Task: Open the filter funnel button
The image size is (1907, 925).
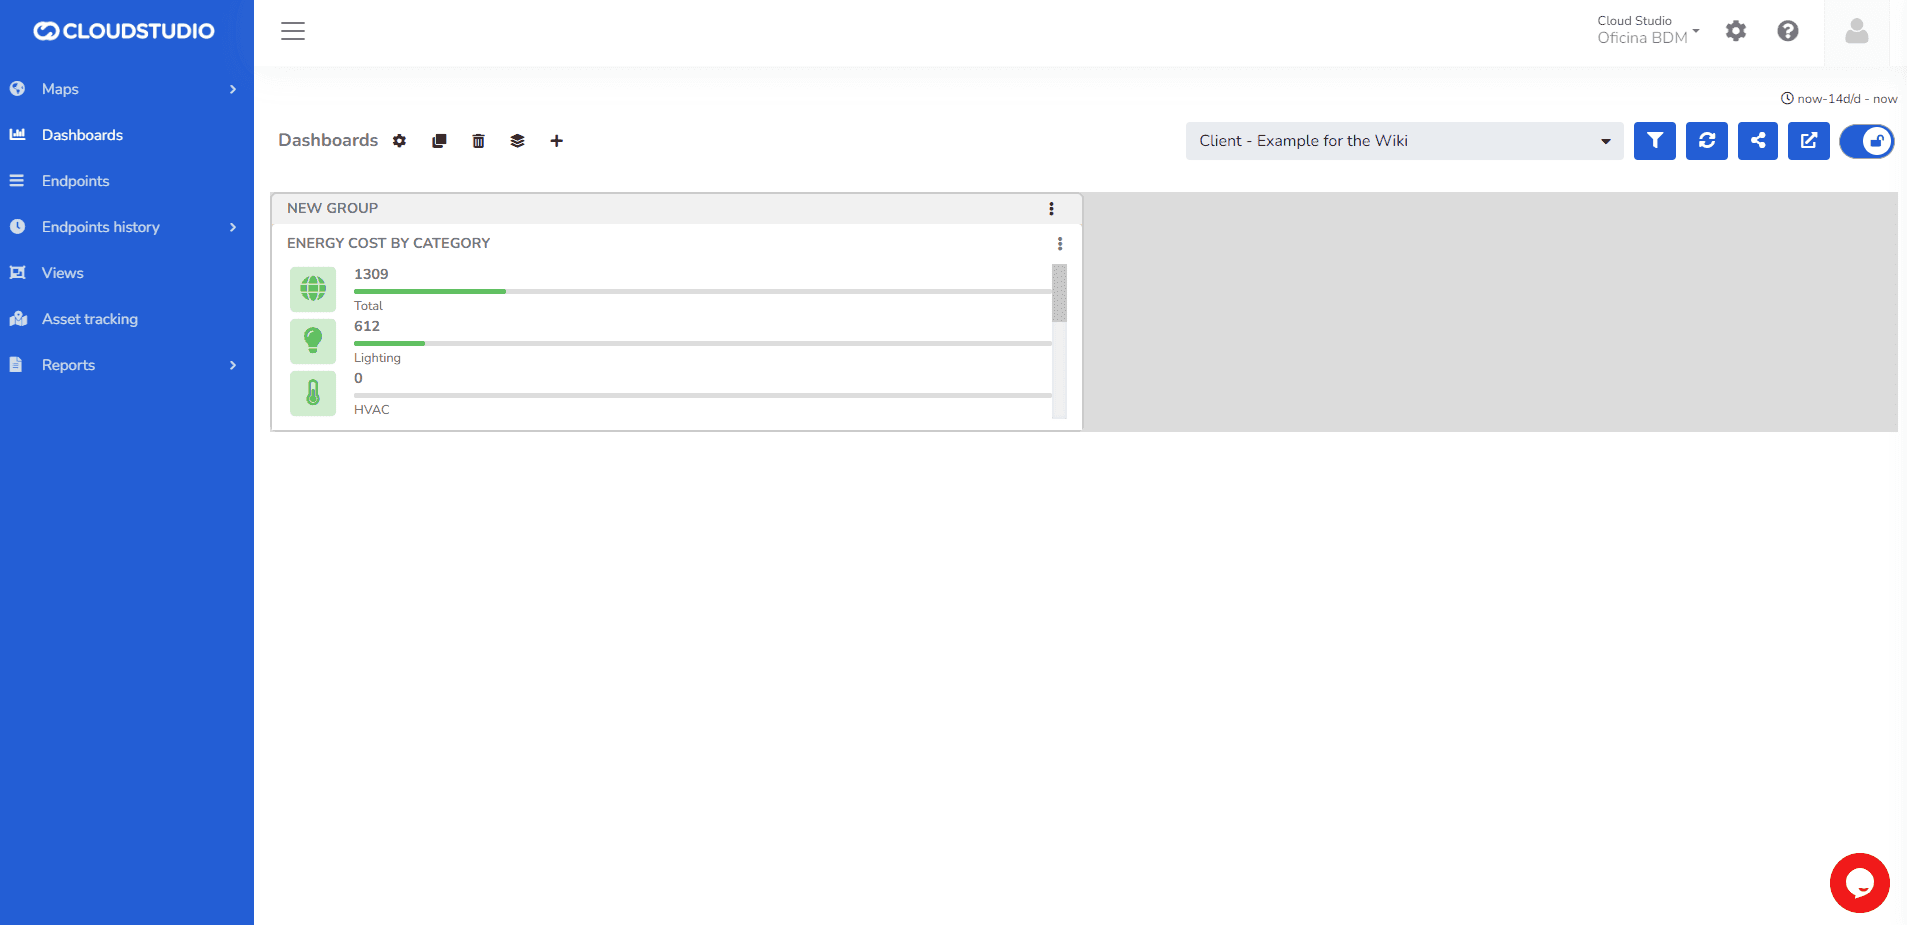Action: (1654, 141)
